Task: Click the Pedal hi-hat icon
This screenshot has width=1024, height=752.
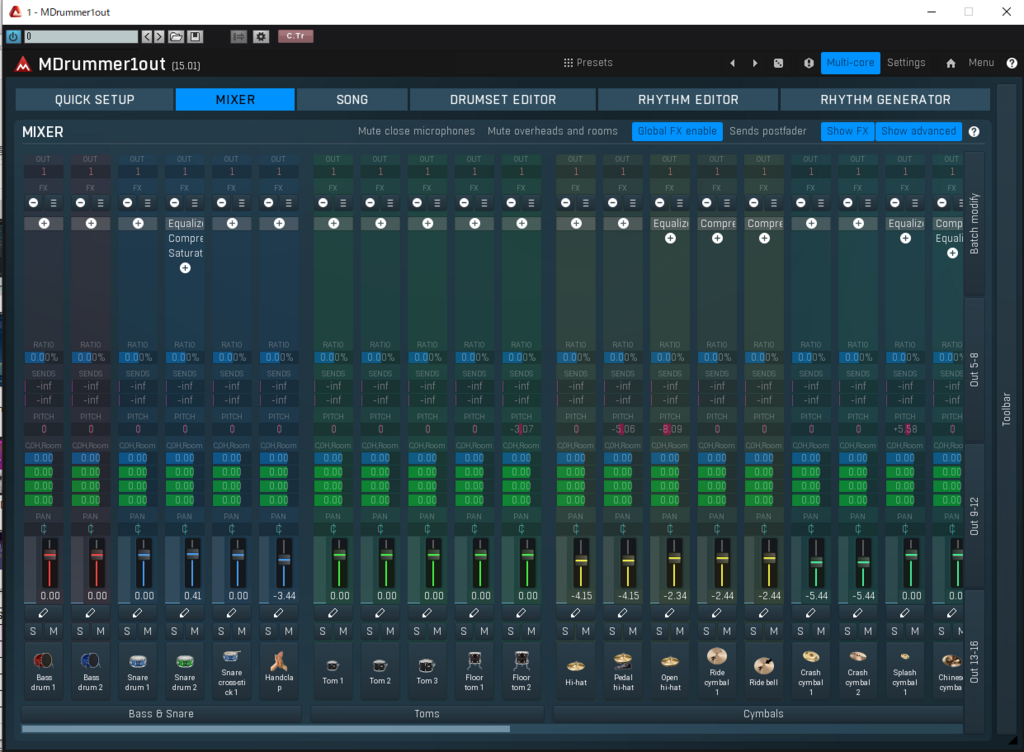Action: tap(623, 661)
